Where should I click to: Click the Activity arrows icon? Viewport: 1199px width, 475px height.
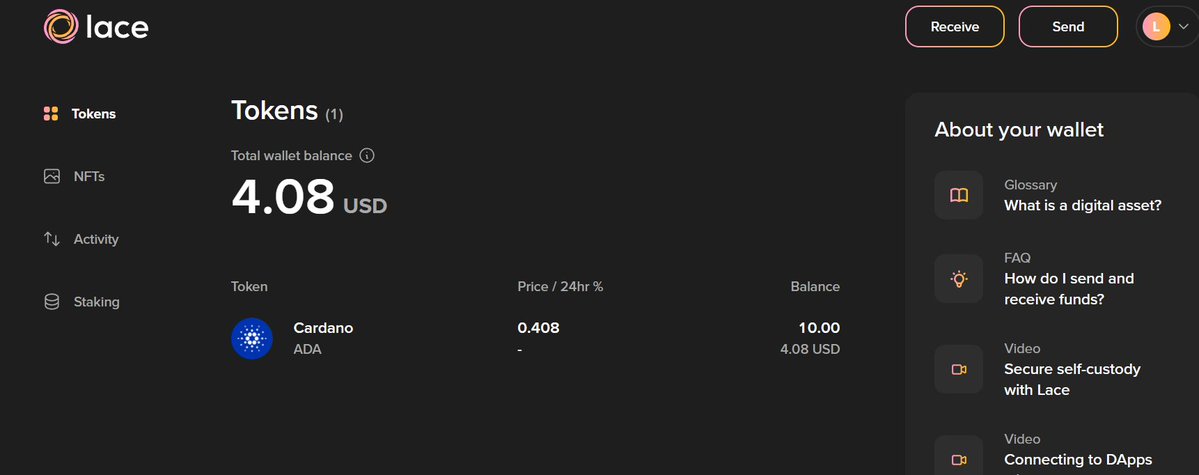(51, 239)
